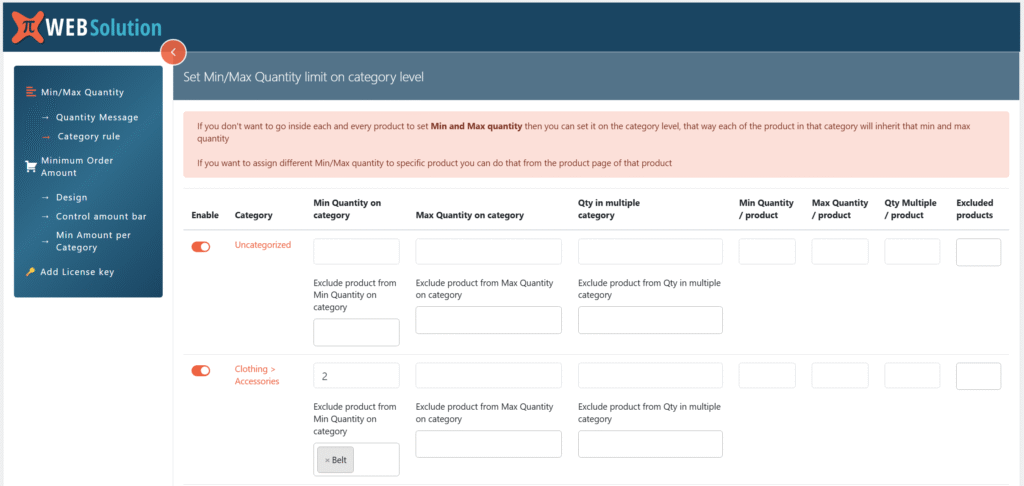Collapse the sidebar with the orange arrow button

click(x=173, y=52)
